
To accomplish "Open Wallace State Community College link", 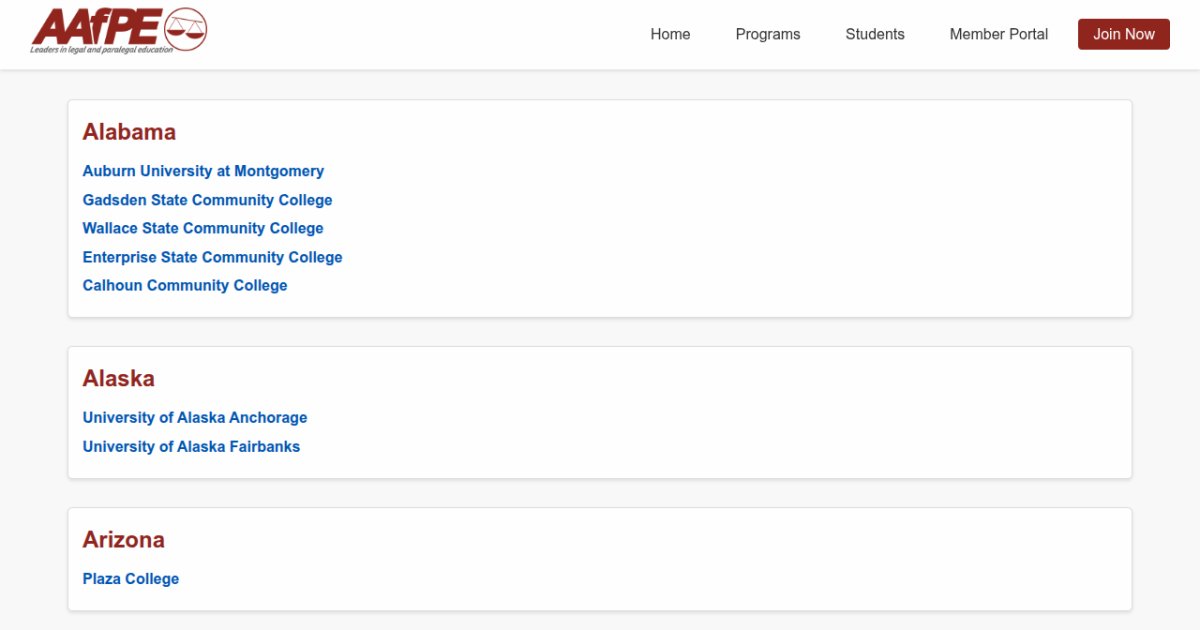I will click(x=203, y=228).
